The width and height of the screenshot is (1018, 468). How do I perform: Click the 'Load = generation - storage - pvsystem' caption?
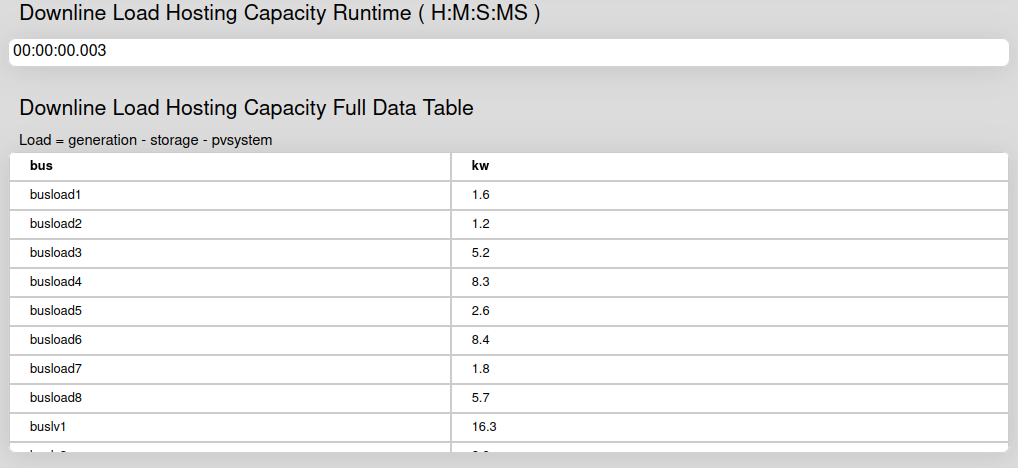pos(145,140)
